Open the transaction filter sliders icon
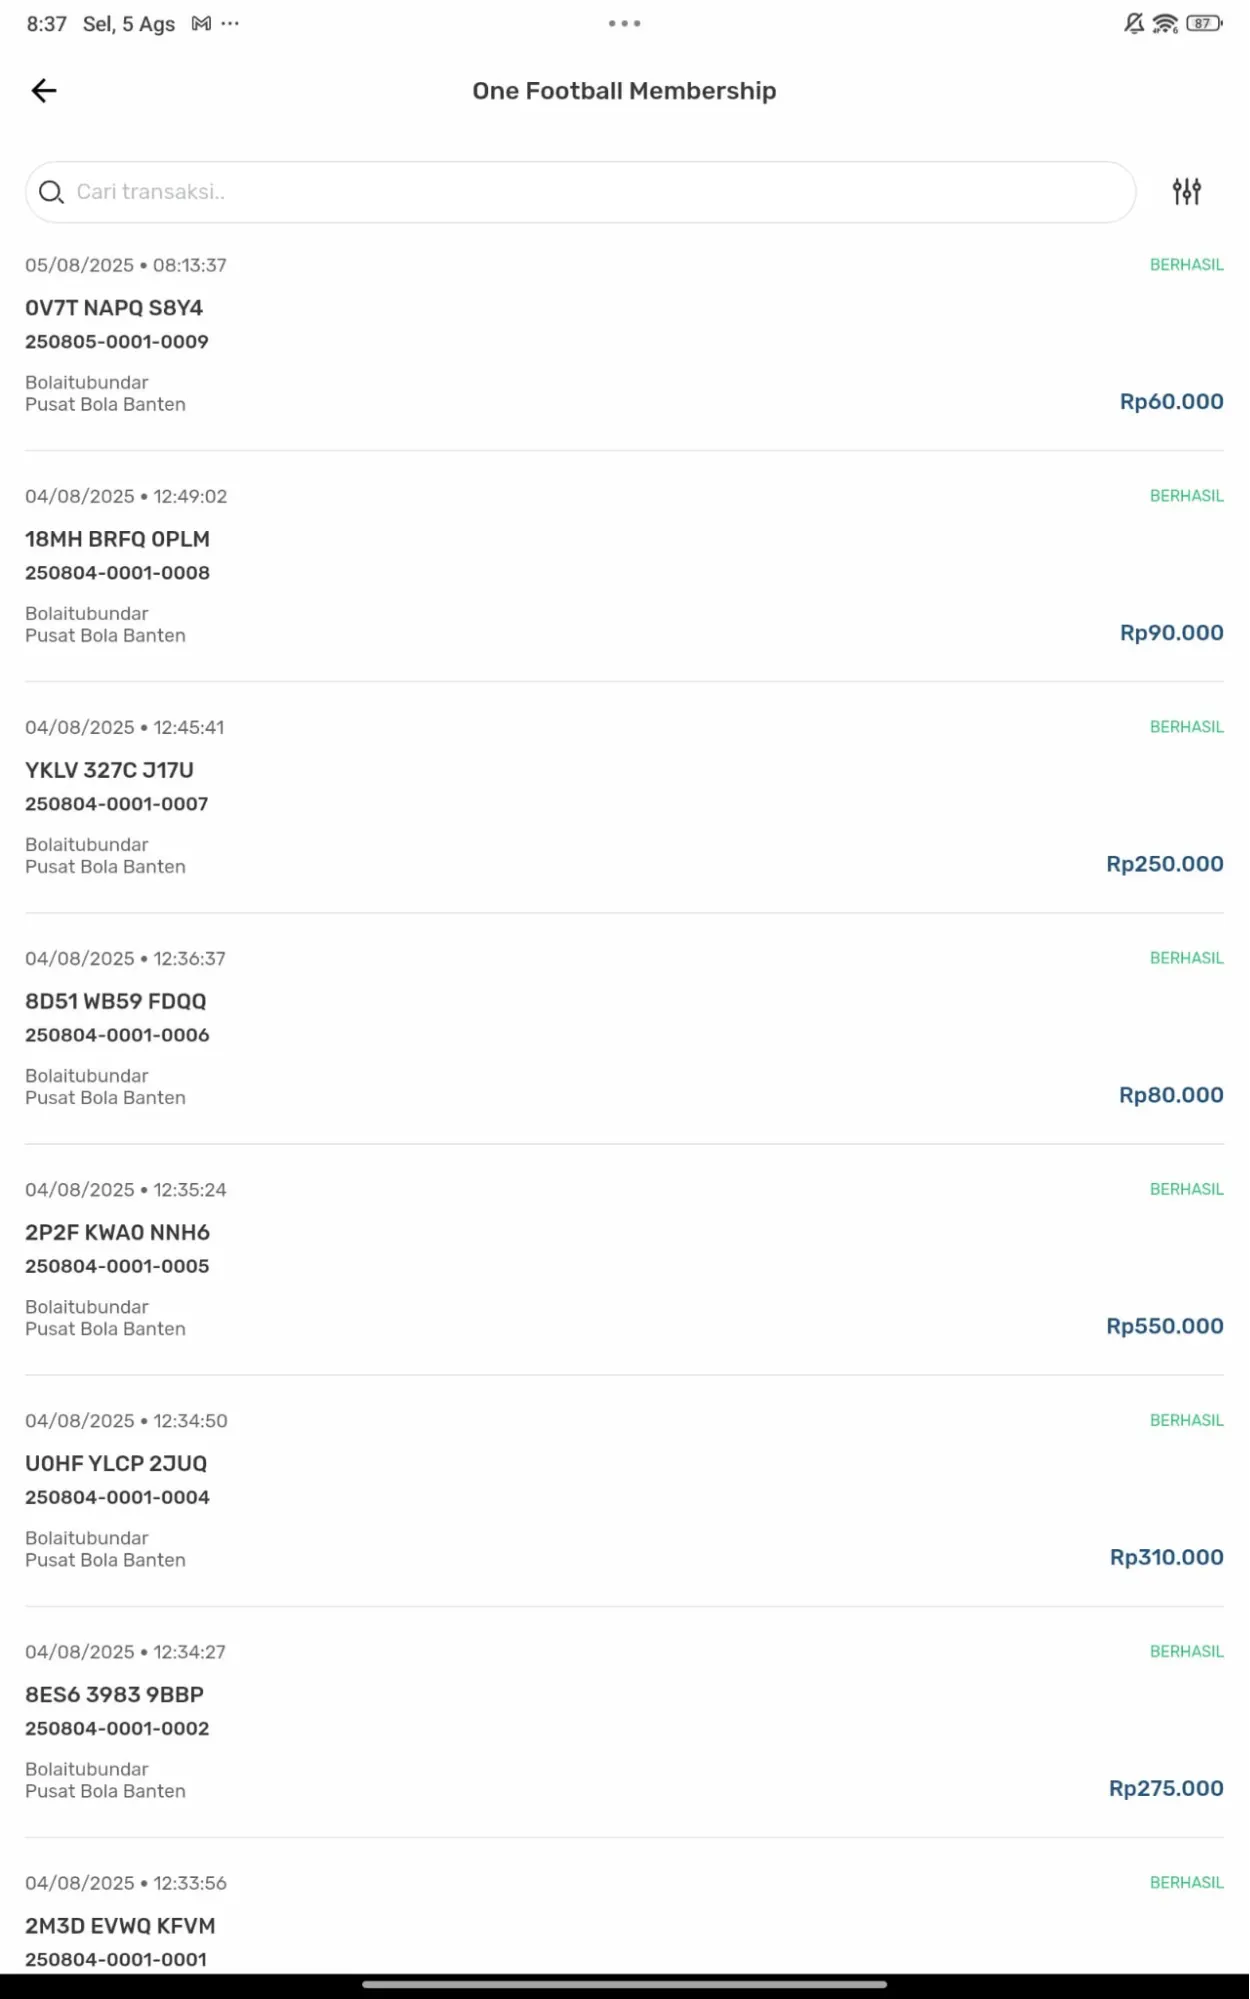Image resolution: width=1250 pixels, height=1999 pixels. click(1186, 191)
